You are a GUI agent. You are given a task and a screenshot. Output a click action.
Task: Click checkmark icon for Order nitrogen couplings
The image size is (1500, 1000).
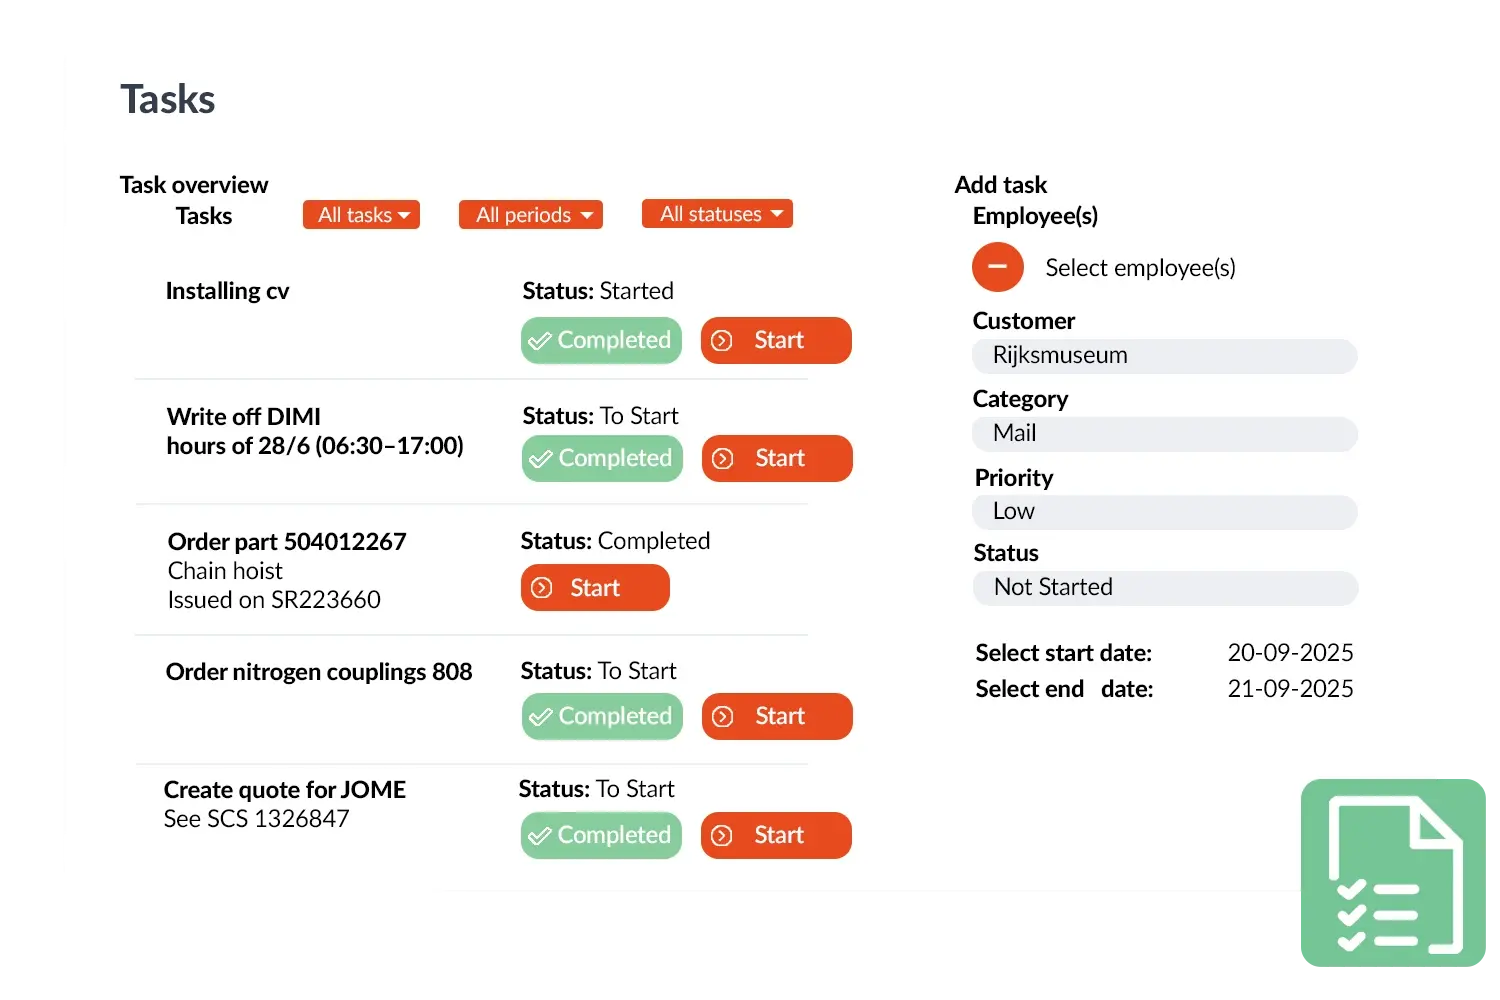(541, 717)
